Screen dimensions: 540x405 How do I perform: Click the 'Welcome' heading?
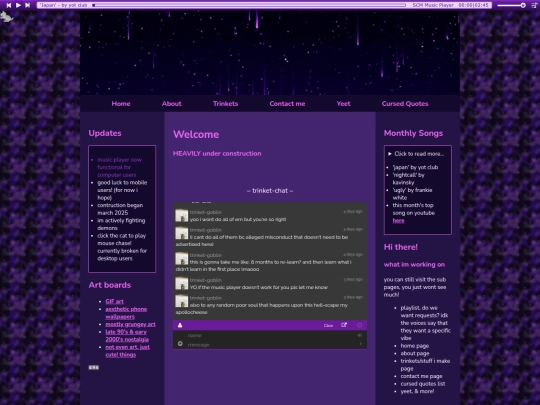196,134
